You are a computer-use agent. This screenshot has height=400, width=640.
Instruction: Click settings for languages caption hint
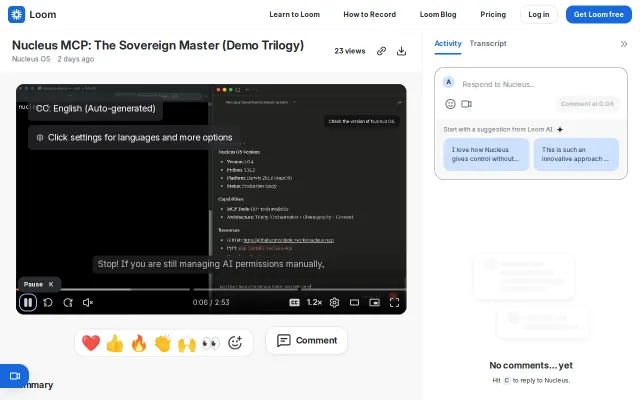click(x=134, y=138)
